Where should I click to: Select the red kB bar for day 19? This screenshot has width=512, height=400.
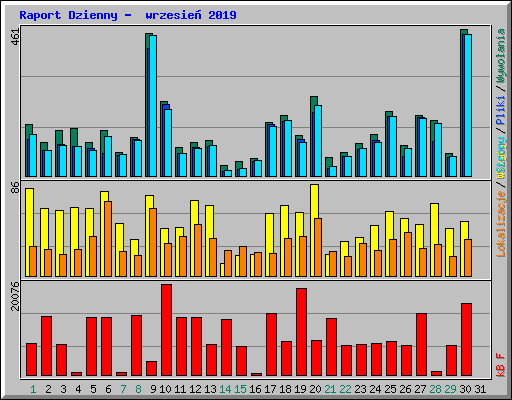pyautogui.click(x=301, y=332)
